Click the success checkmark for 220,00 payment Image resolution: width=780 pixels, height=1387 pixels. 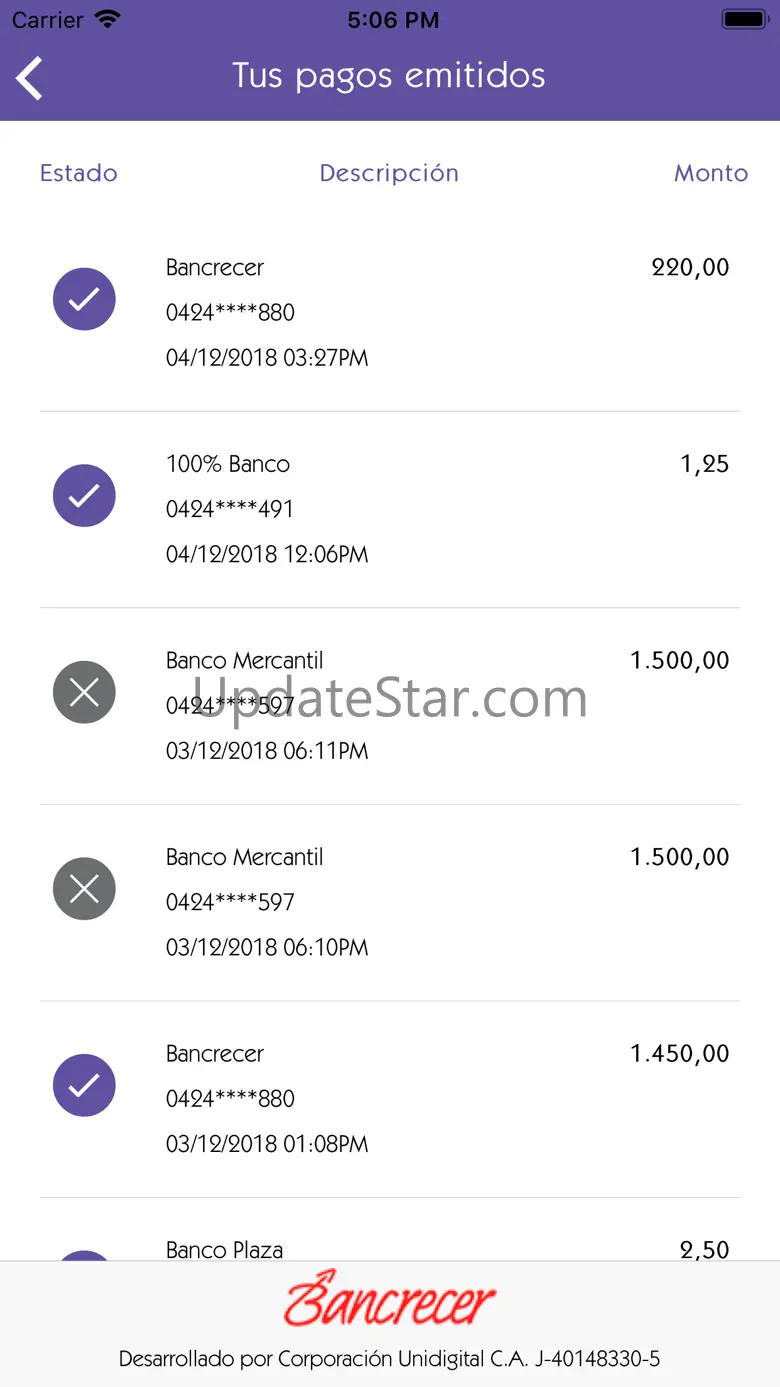pos(84,299)
